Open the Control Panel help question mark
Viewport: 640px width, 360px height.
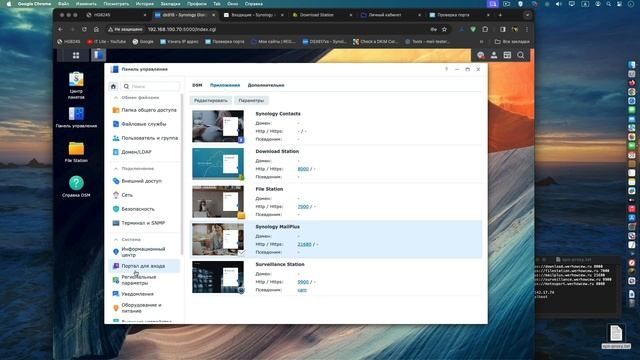[x=446, y=69]
